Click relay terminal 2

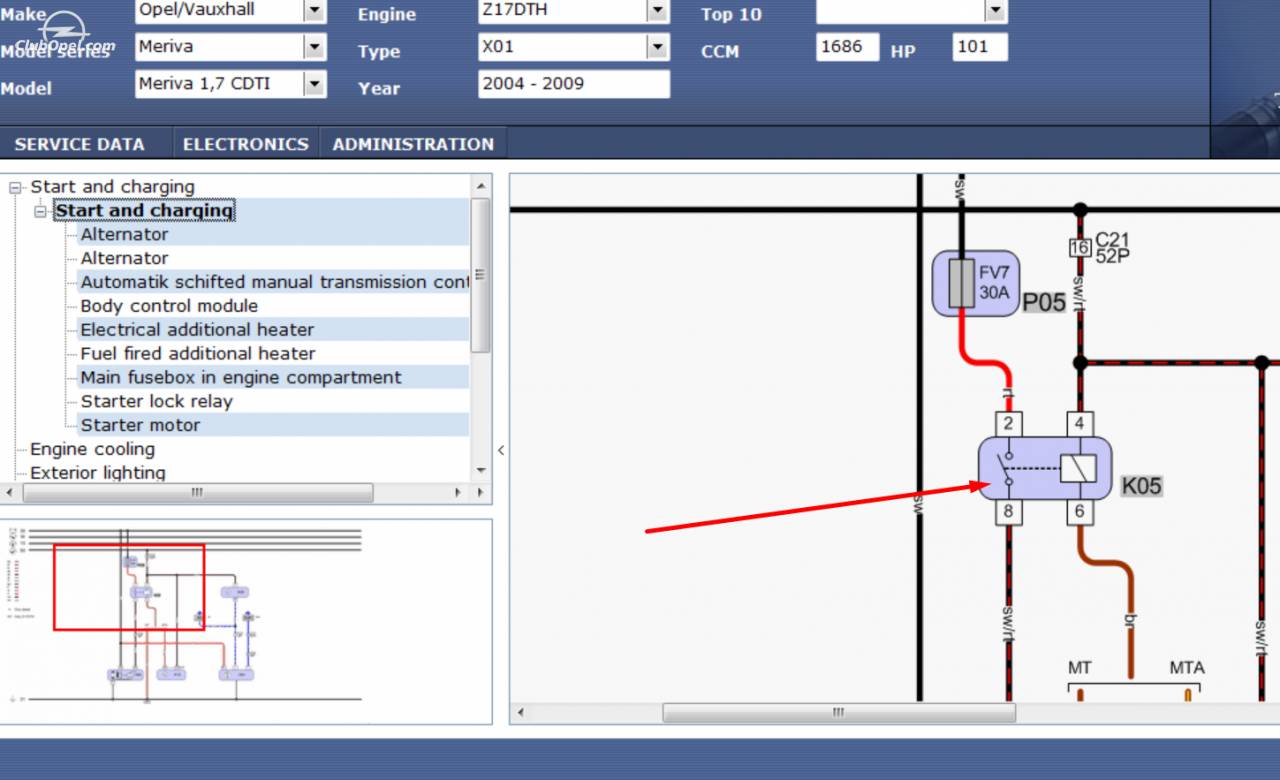tap(1008, 424)
